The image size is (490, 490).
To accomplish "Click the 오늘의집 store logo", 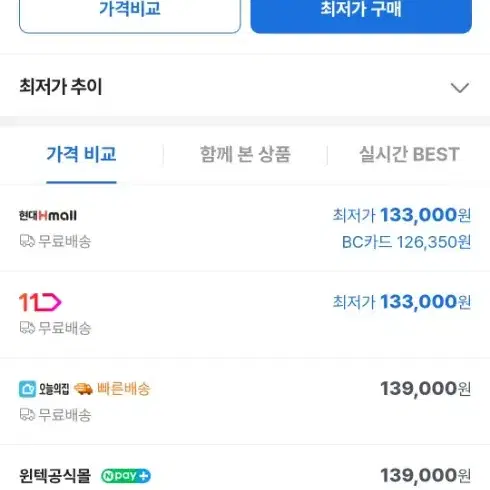I will [44, 389].
